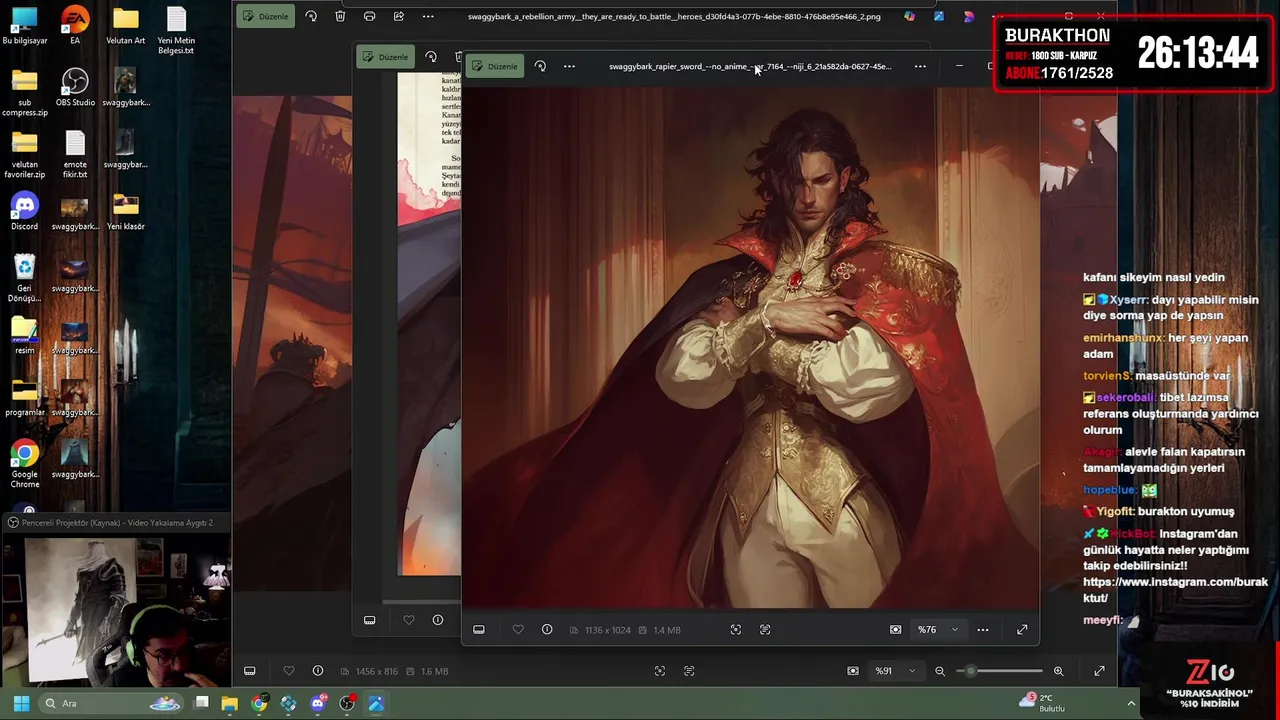
Task: Enter fullscreen in rebellion_army window
Action: pyautogui.click(x=1099, y=671)
